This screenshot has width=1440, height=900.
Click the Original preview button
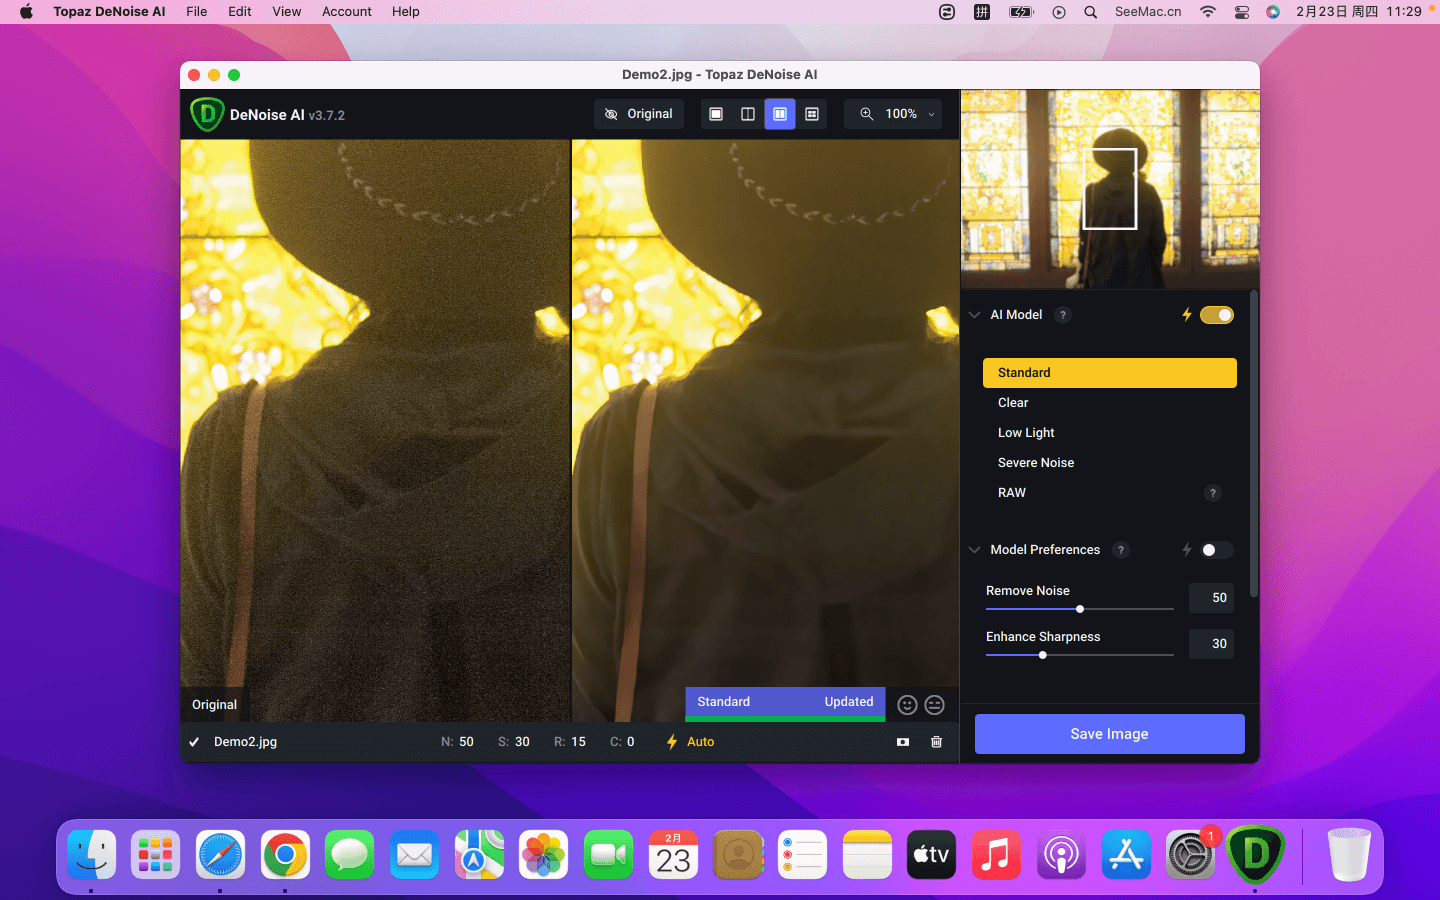coord(639,114)
